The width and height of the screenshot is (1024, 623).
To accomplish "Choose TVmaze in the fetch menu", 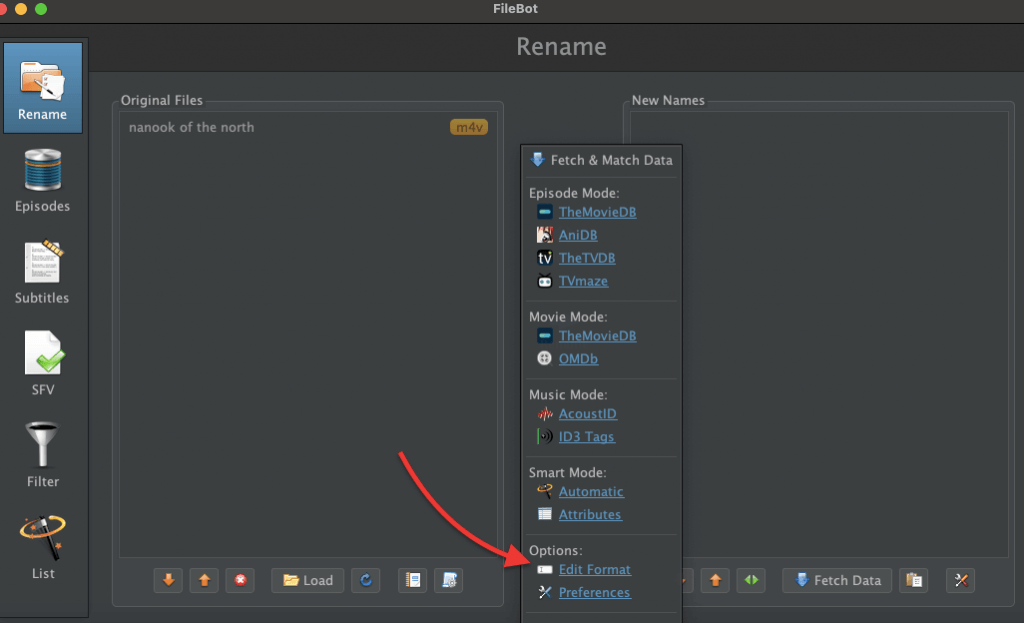I will click(x=583, y=281).
